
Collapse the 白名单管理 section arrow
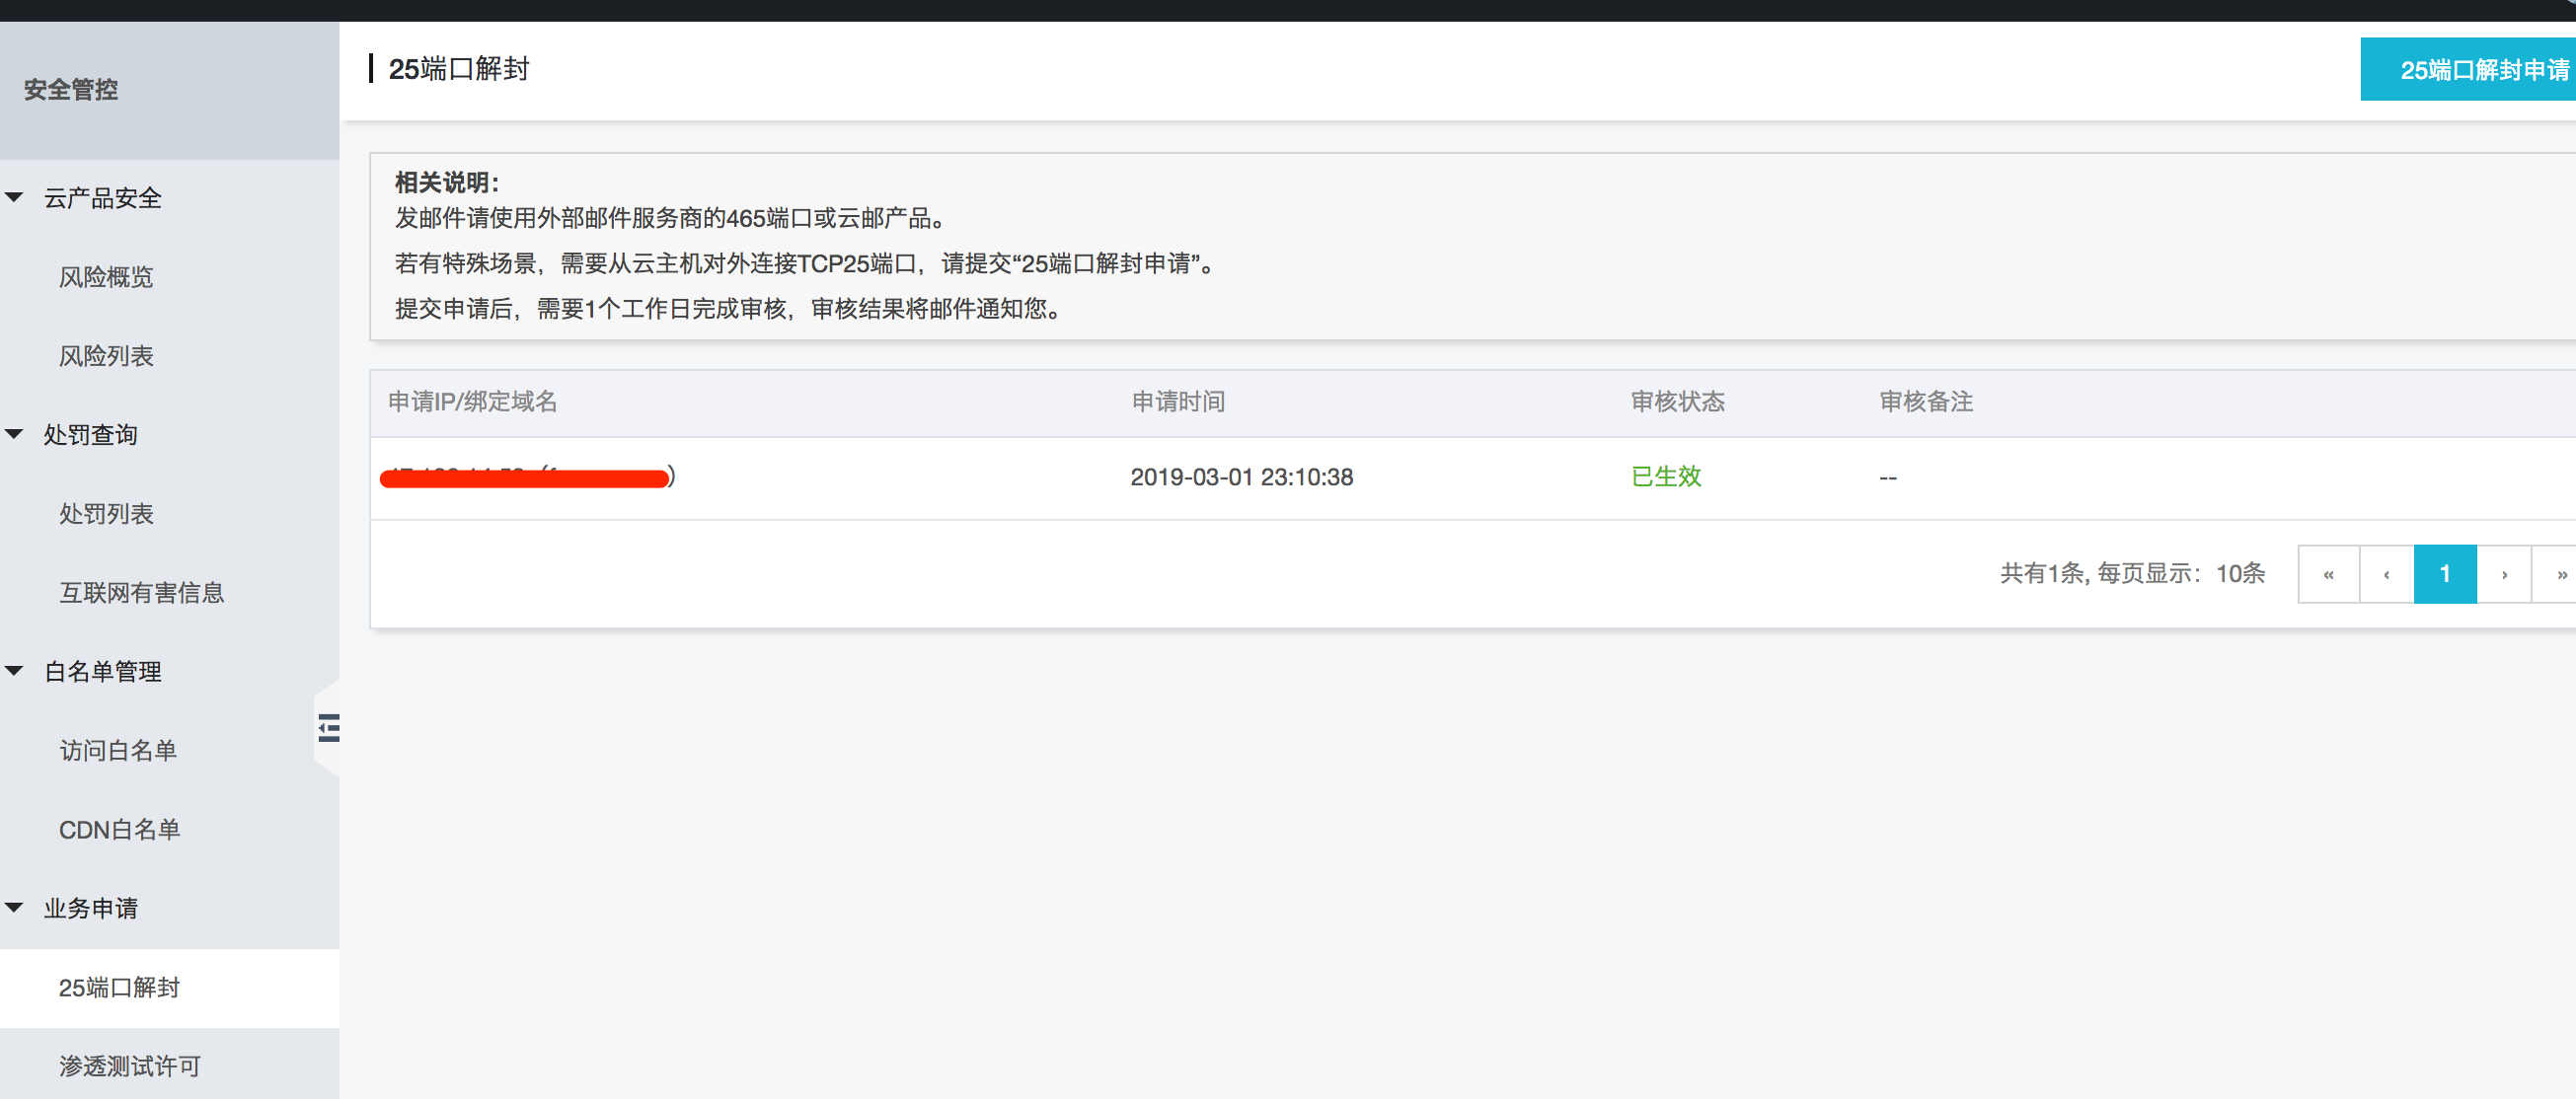(15, 671)
